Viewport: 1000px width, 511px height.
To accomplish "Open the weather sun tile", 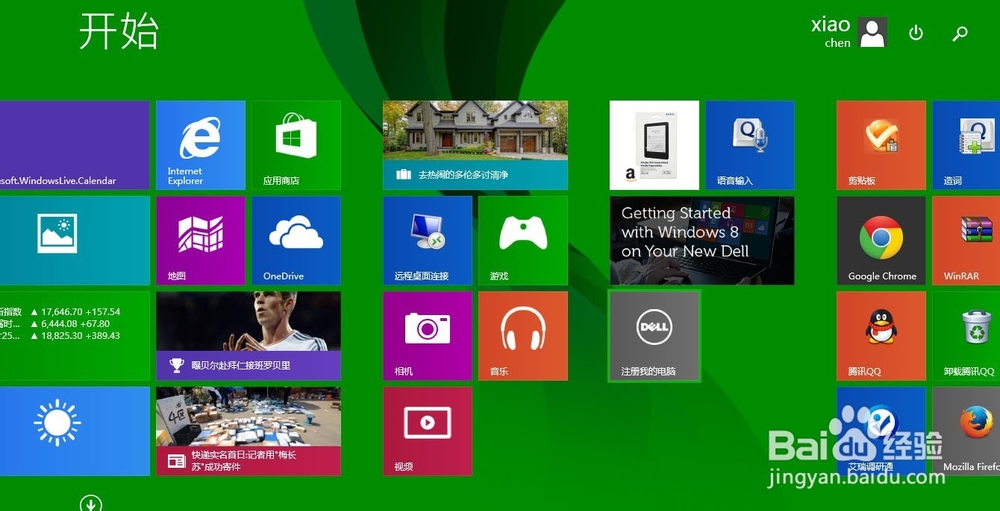I will 75,431.
